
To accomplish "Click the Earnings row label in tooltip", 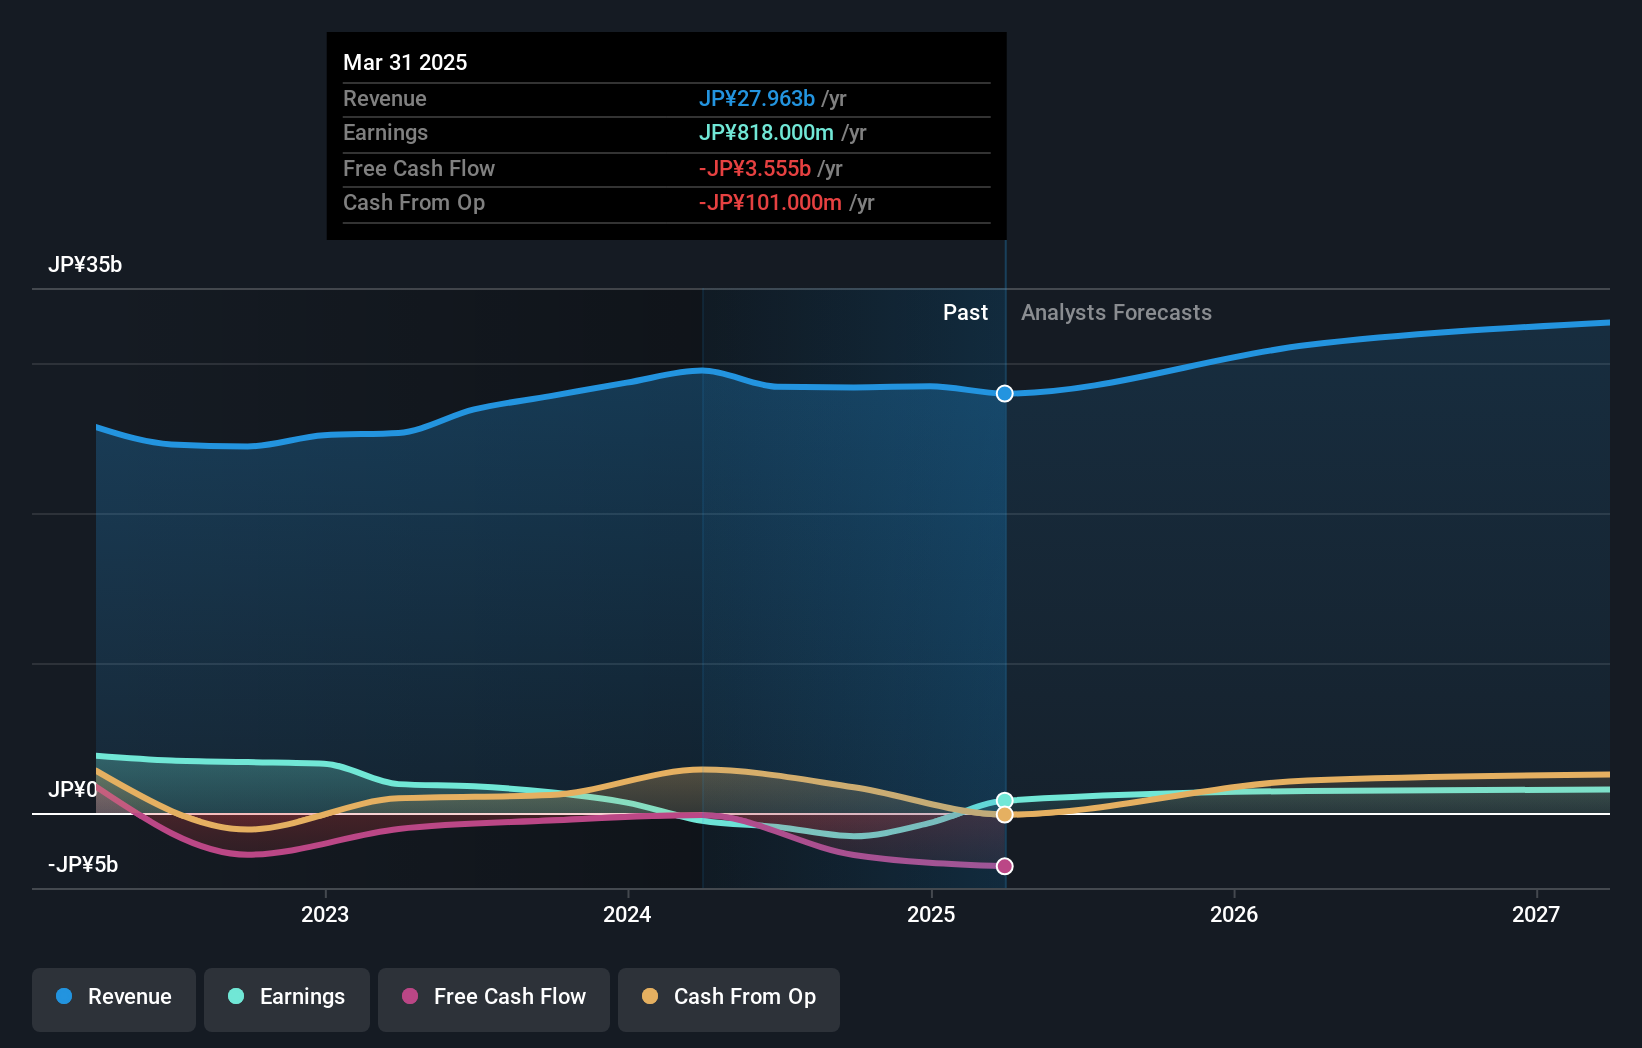I will [x=385, y=132].
